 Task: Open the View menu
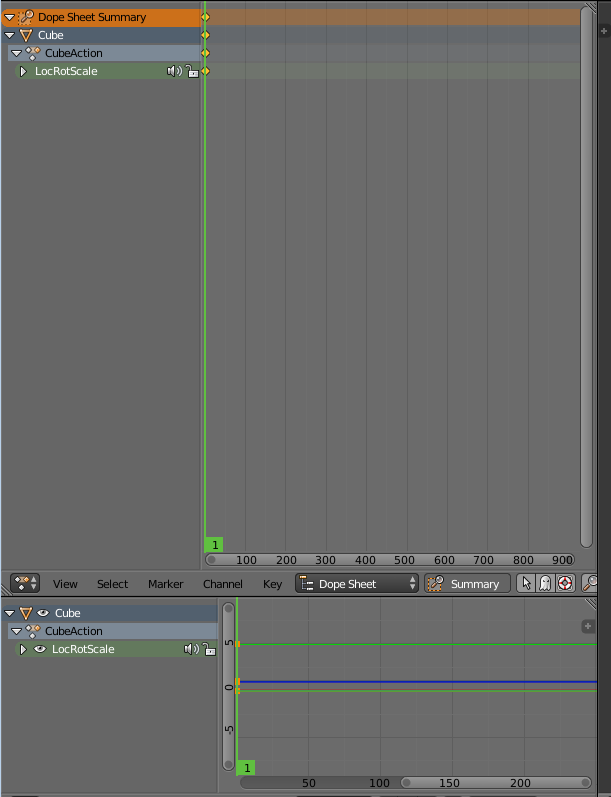65,584
